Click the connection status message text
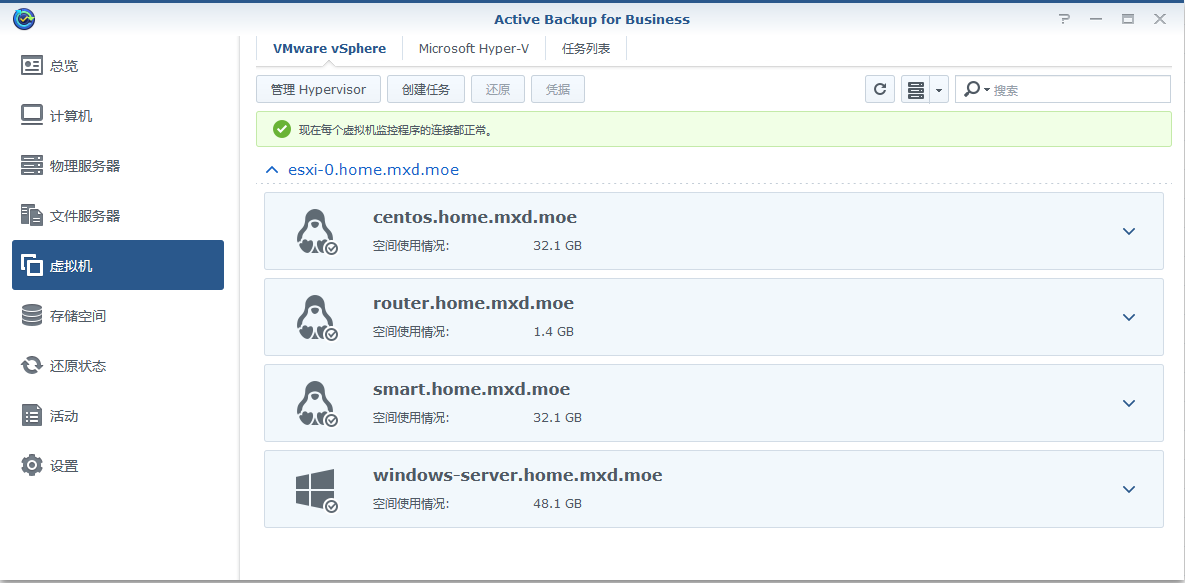 pos(396,130)
